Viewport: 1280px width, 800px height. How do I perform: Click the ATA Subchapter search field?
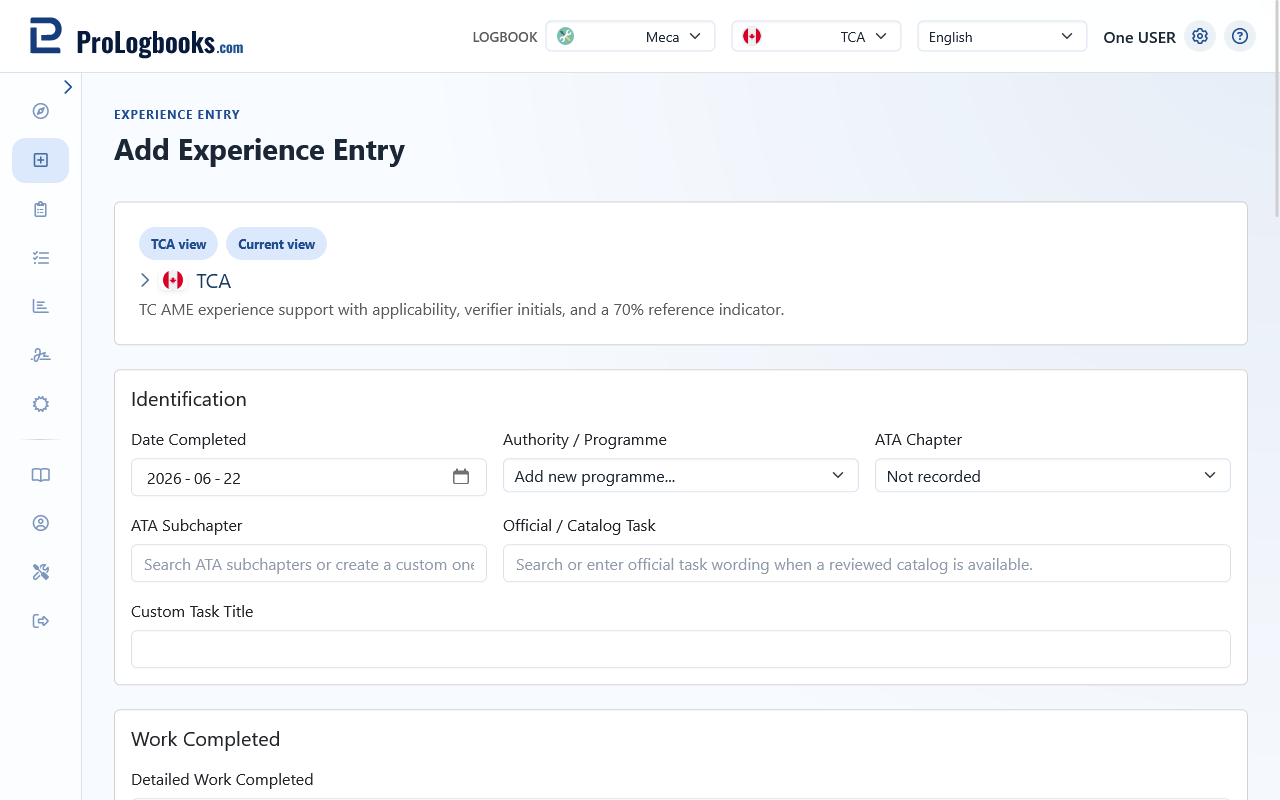pyautogui.click(x=309, y=563)
